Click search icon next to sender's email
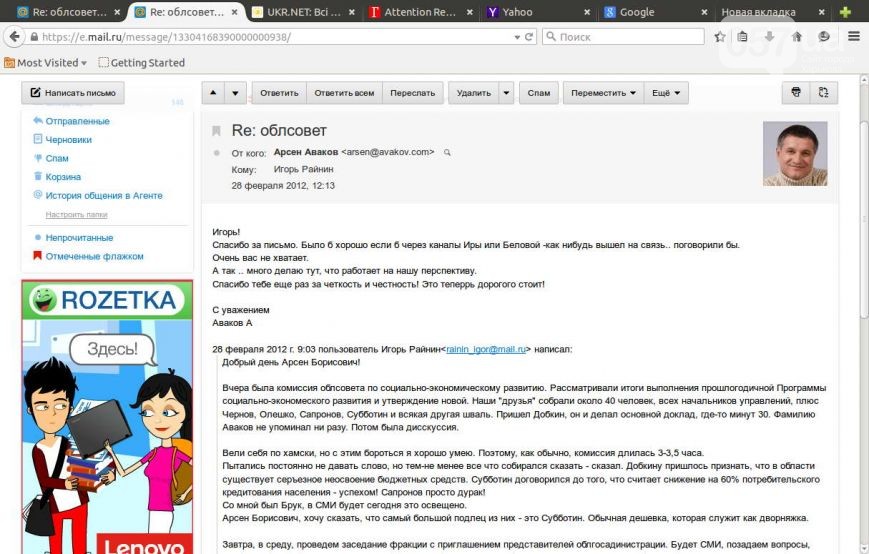869x554 pixels. (x=448, y=153)
